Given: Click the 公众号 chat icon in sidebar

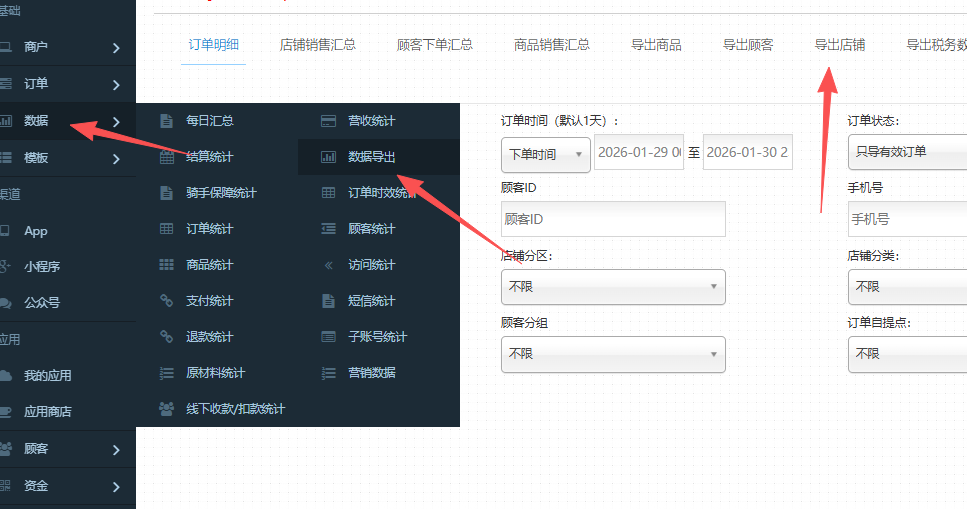Looking at the screenshot, I should [x=6, y=303].
